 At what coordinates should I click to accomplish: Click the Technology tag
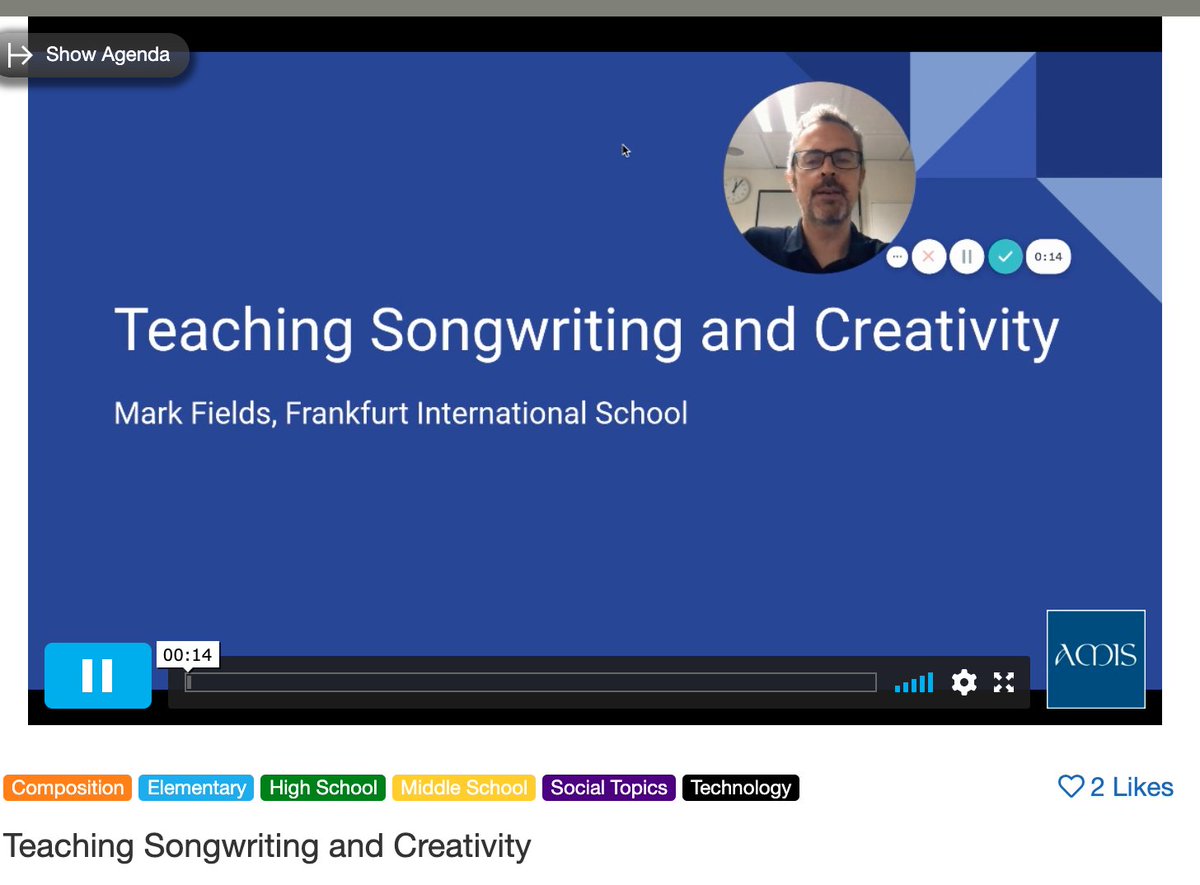[x=741, y=788]
